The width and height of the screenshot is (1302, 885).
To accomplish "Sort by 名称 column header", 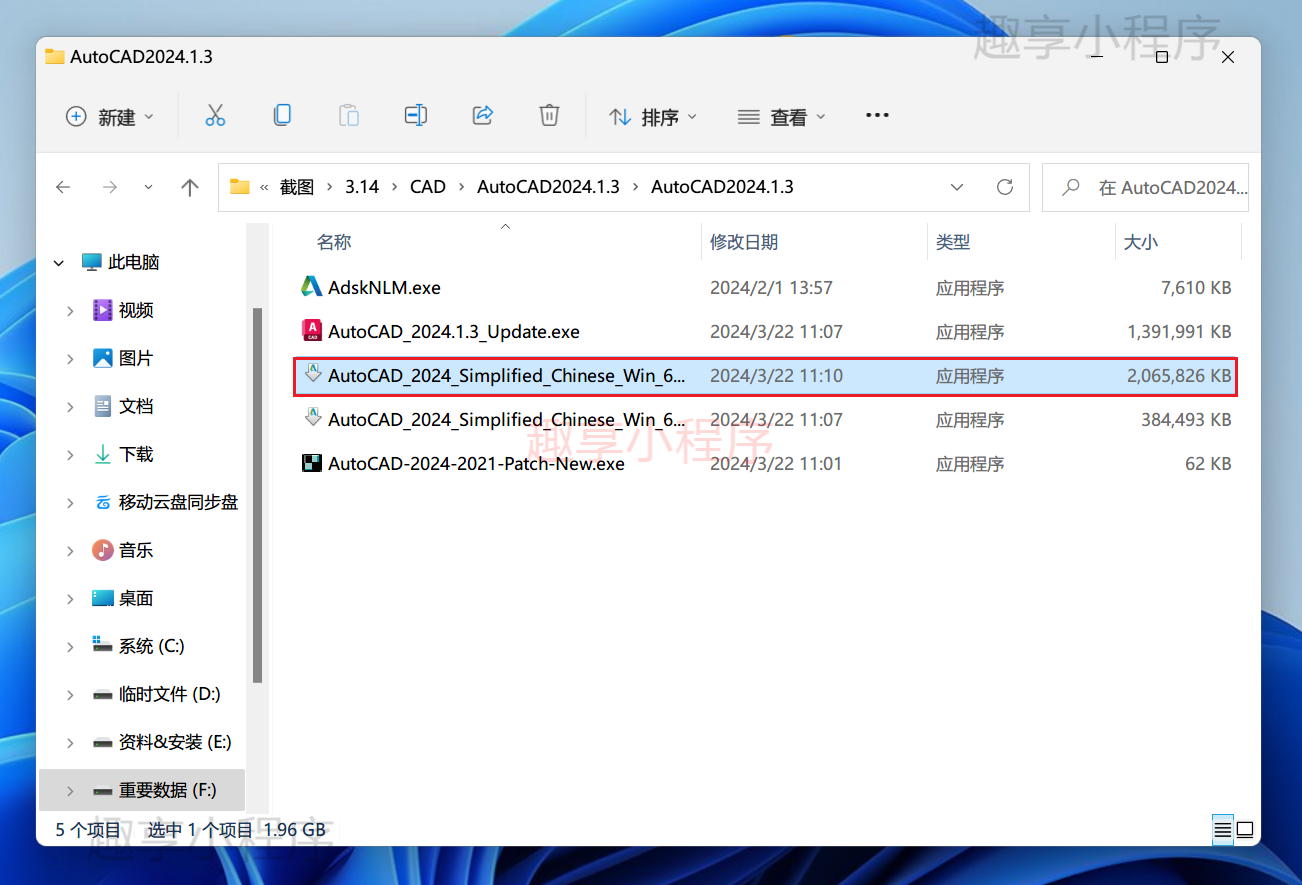I will tap(334, 242).
